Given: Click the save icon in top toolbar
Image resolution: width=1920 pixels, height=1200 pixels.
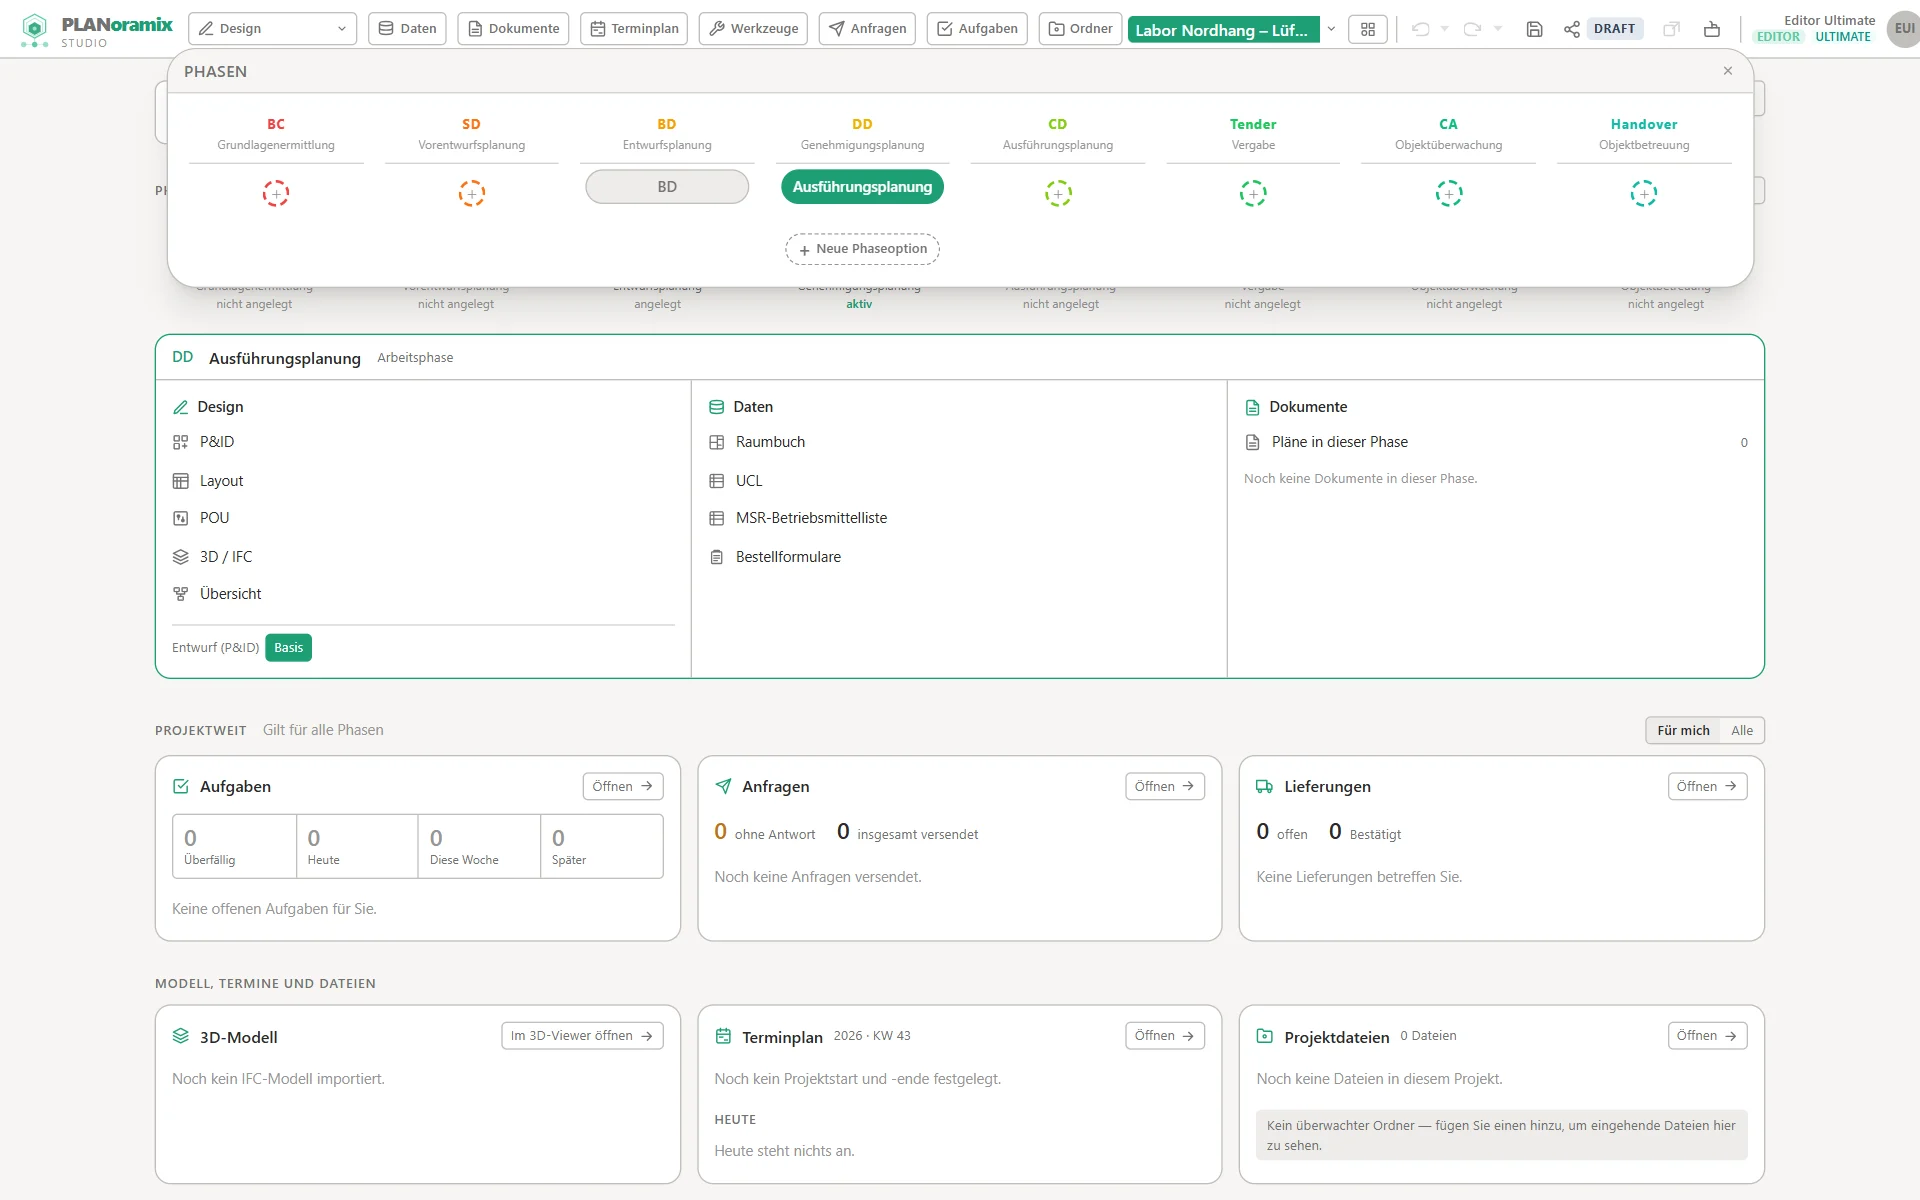Looking at the screenshot, I should pos(1534,29).
